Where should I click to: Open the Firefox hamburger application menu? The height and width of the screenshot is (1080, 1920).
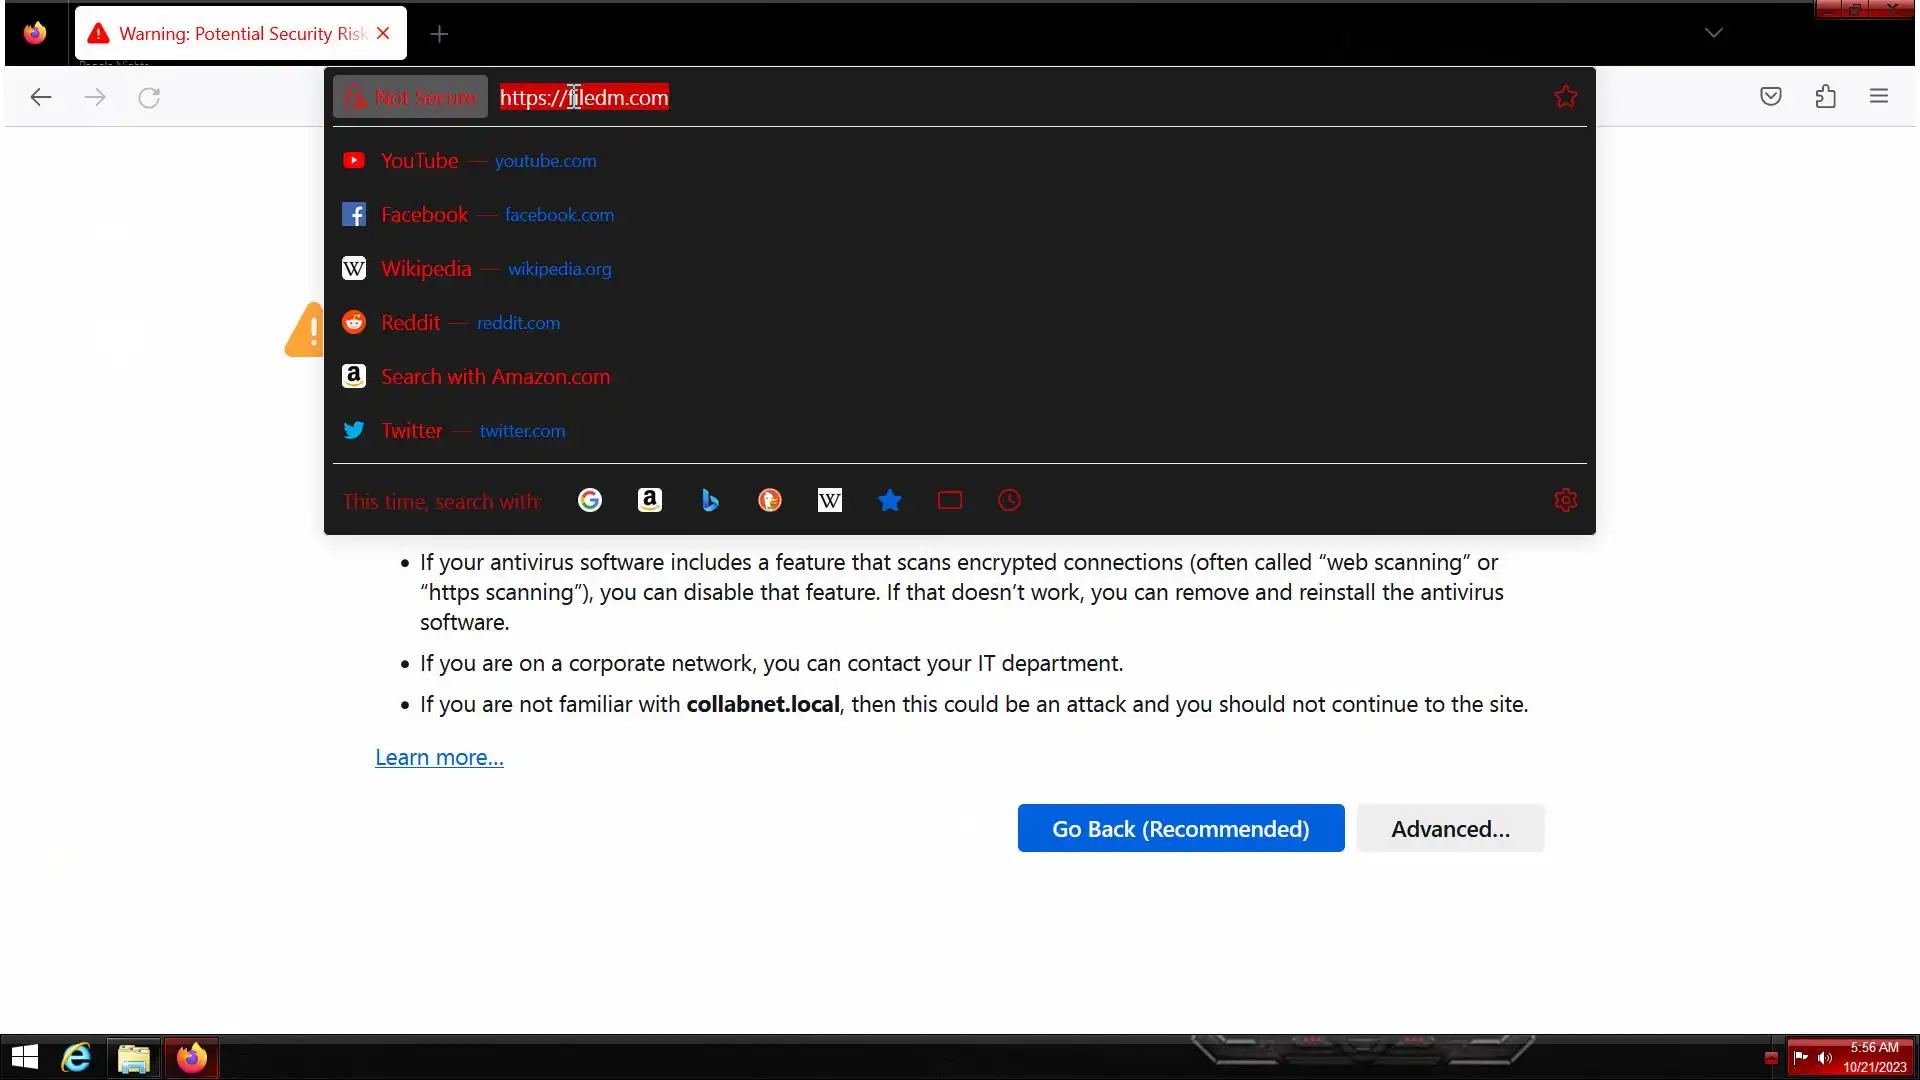(1878, 97)
